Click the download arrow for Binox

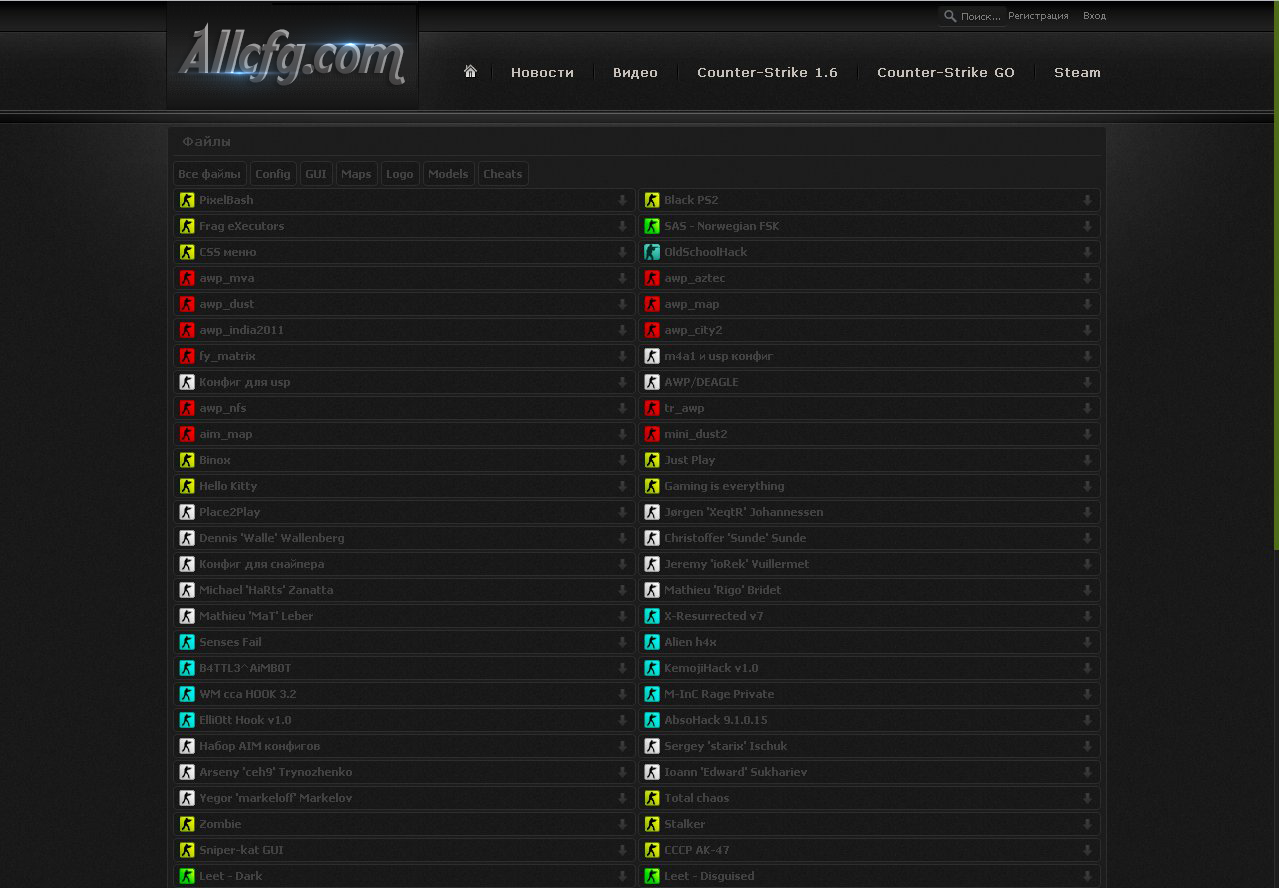[622, 460]
